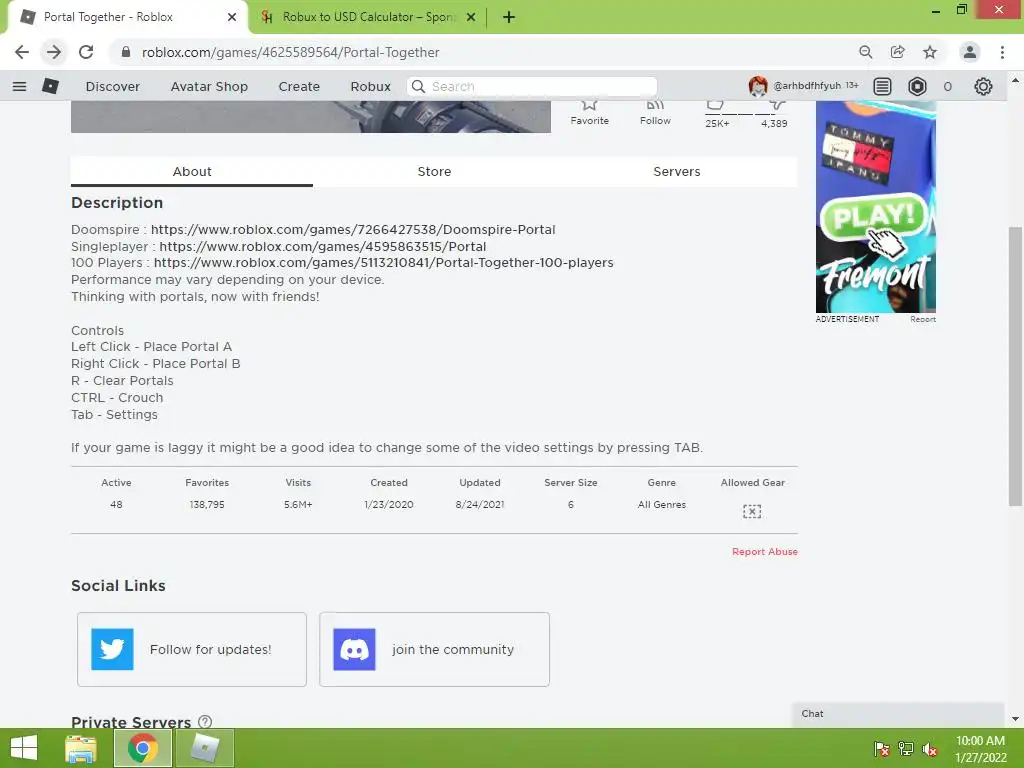The width and height of the screenshot is (1024, 768).
Task: Click favorites count 138,795
Action: (207, 505)
